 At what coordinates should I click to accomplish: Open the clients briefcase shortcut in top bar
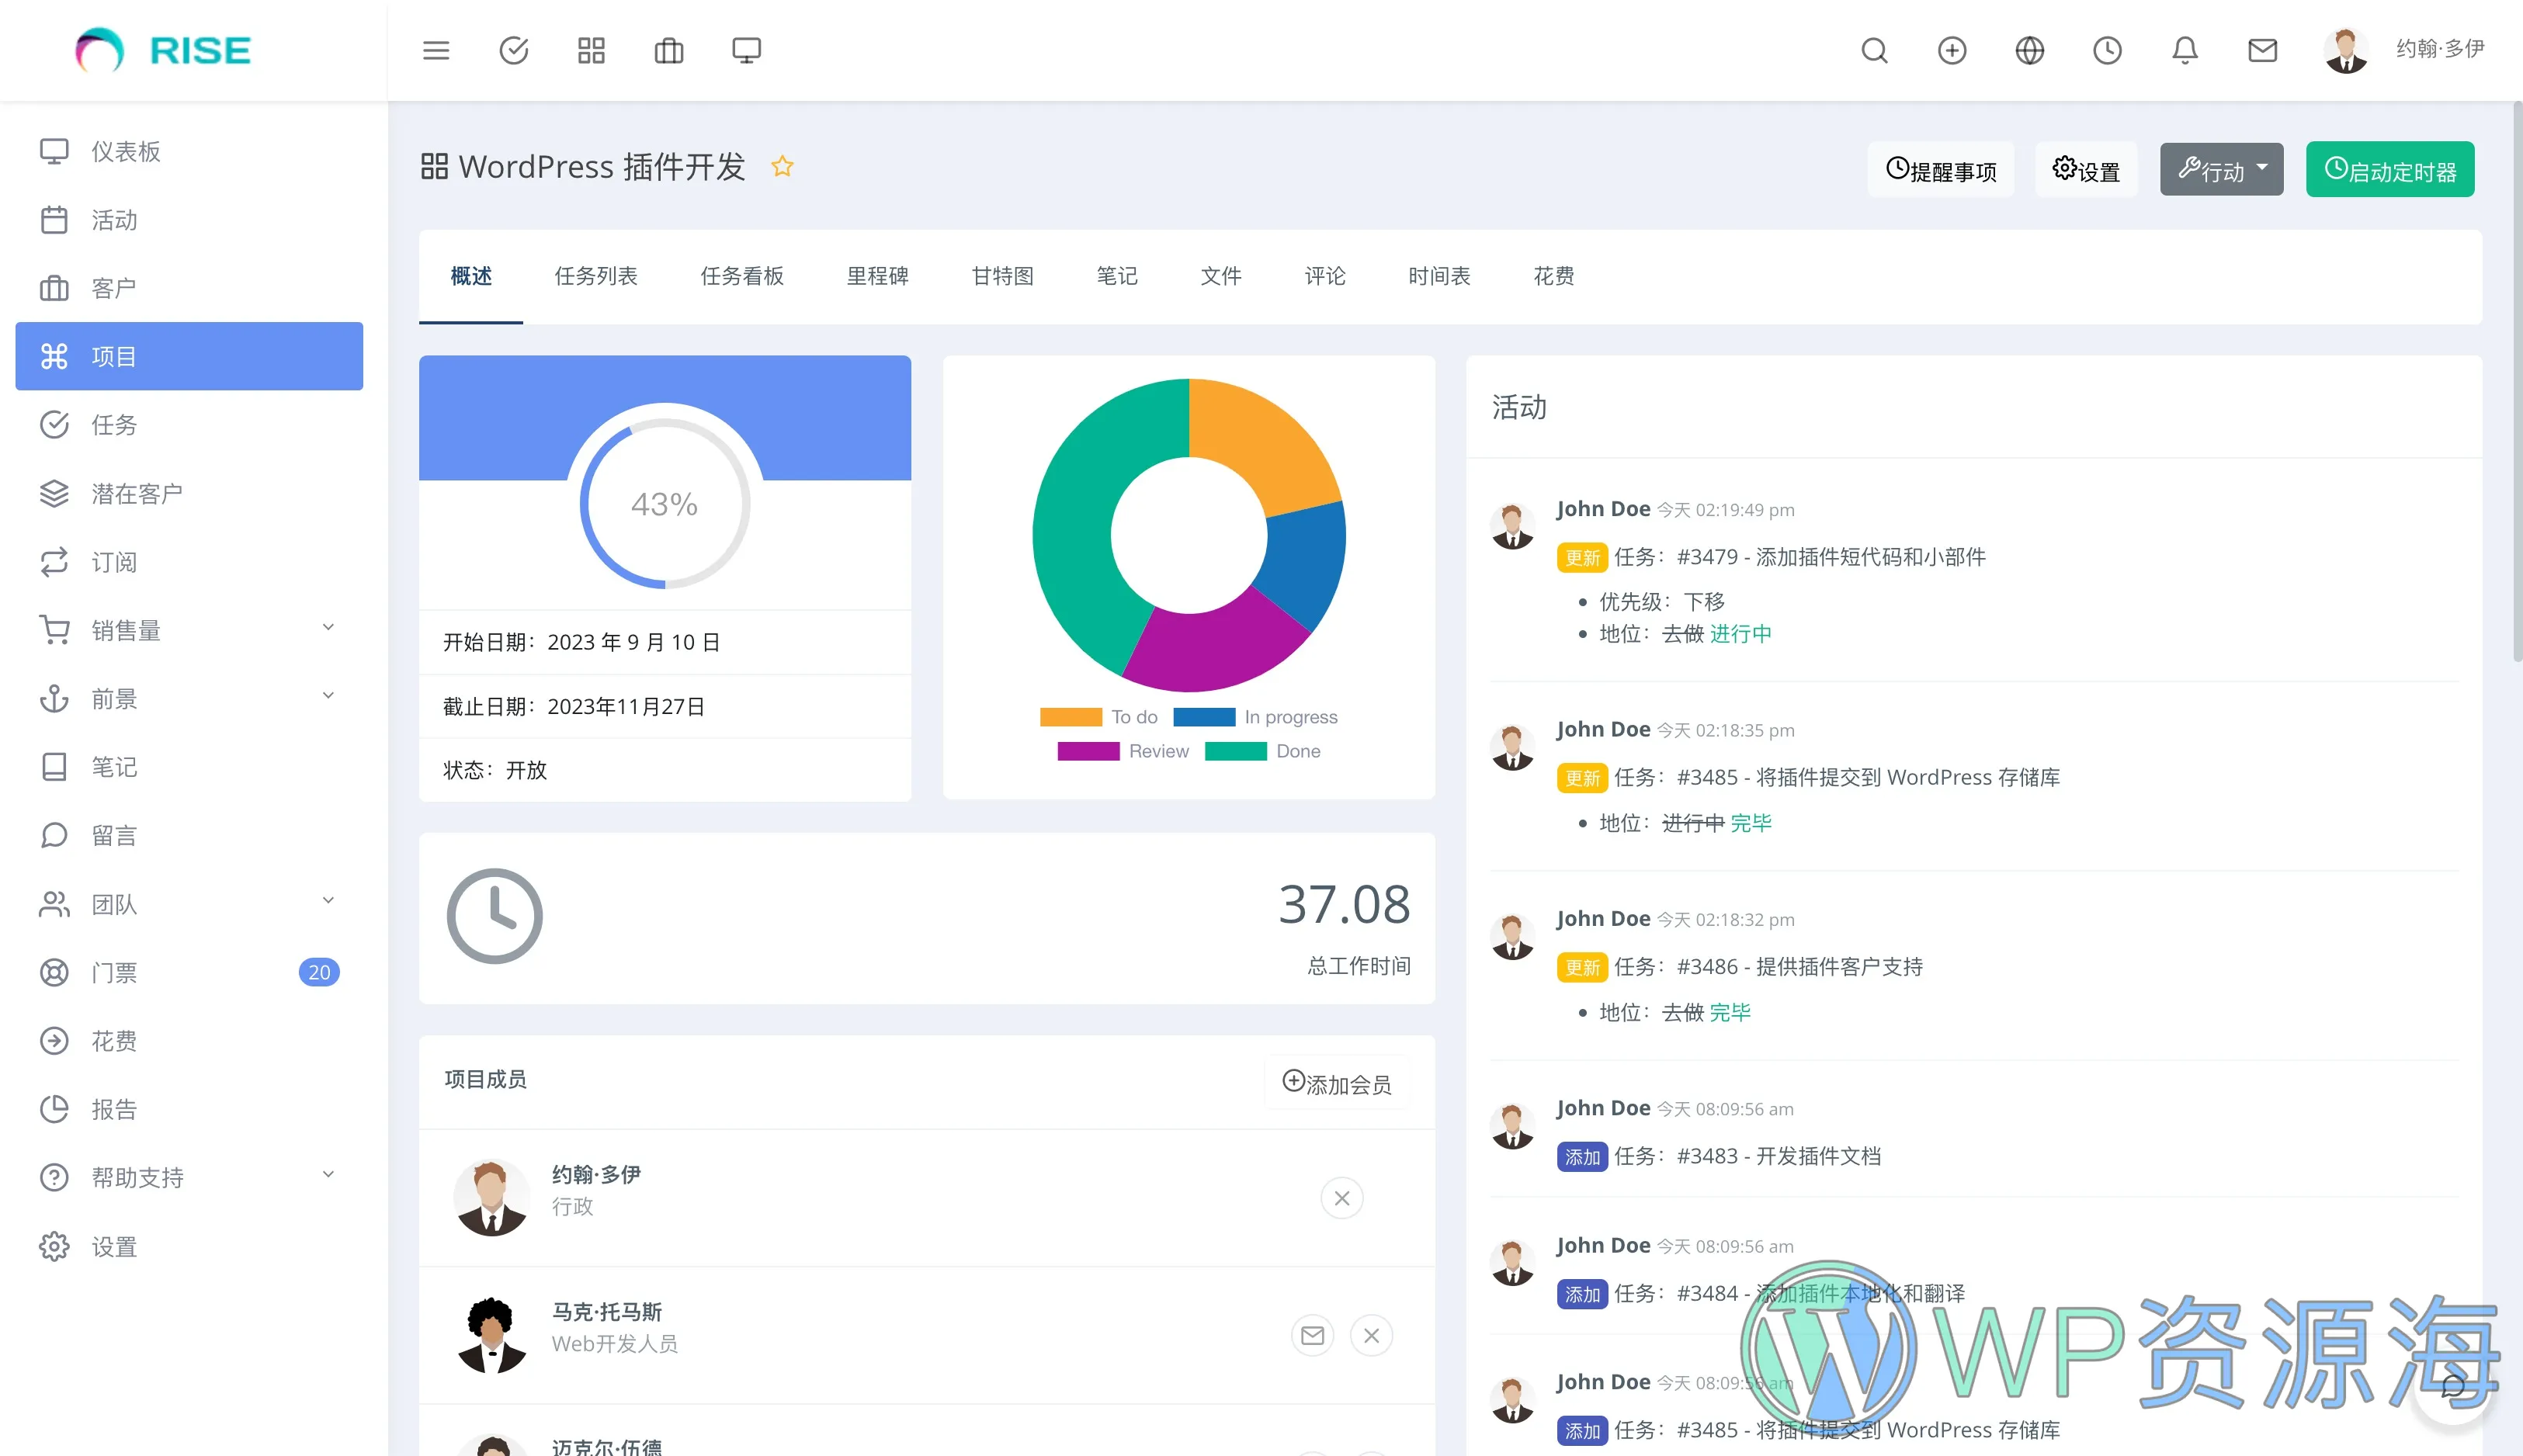click(x=669, y=50)
